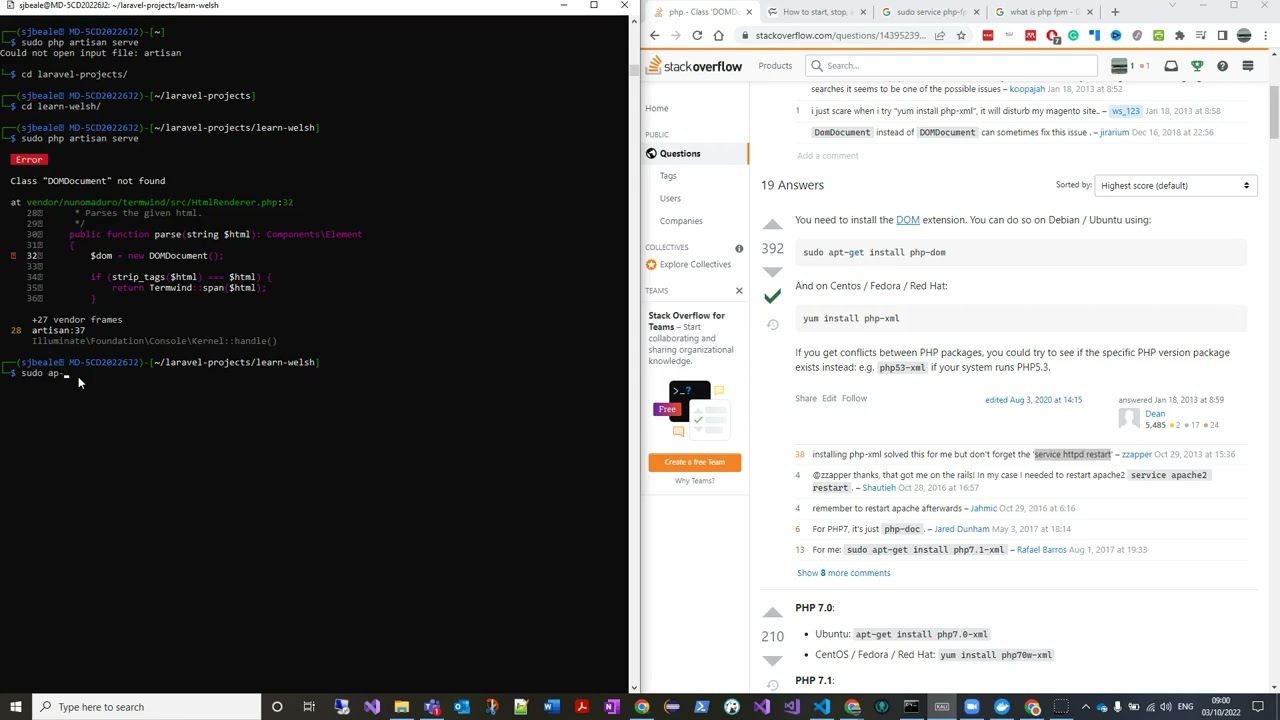Open the new tab plus button

(1115, 12)
